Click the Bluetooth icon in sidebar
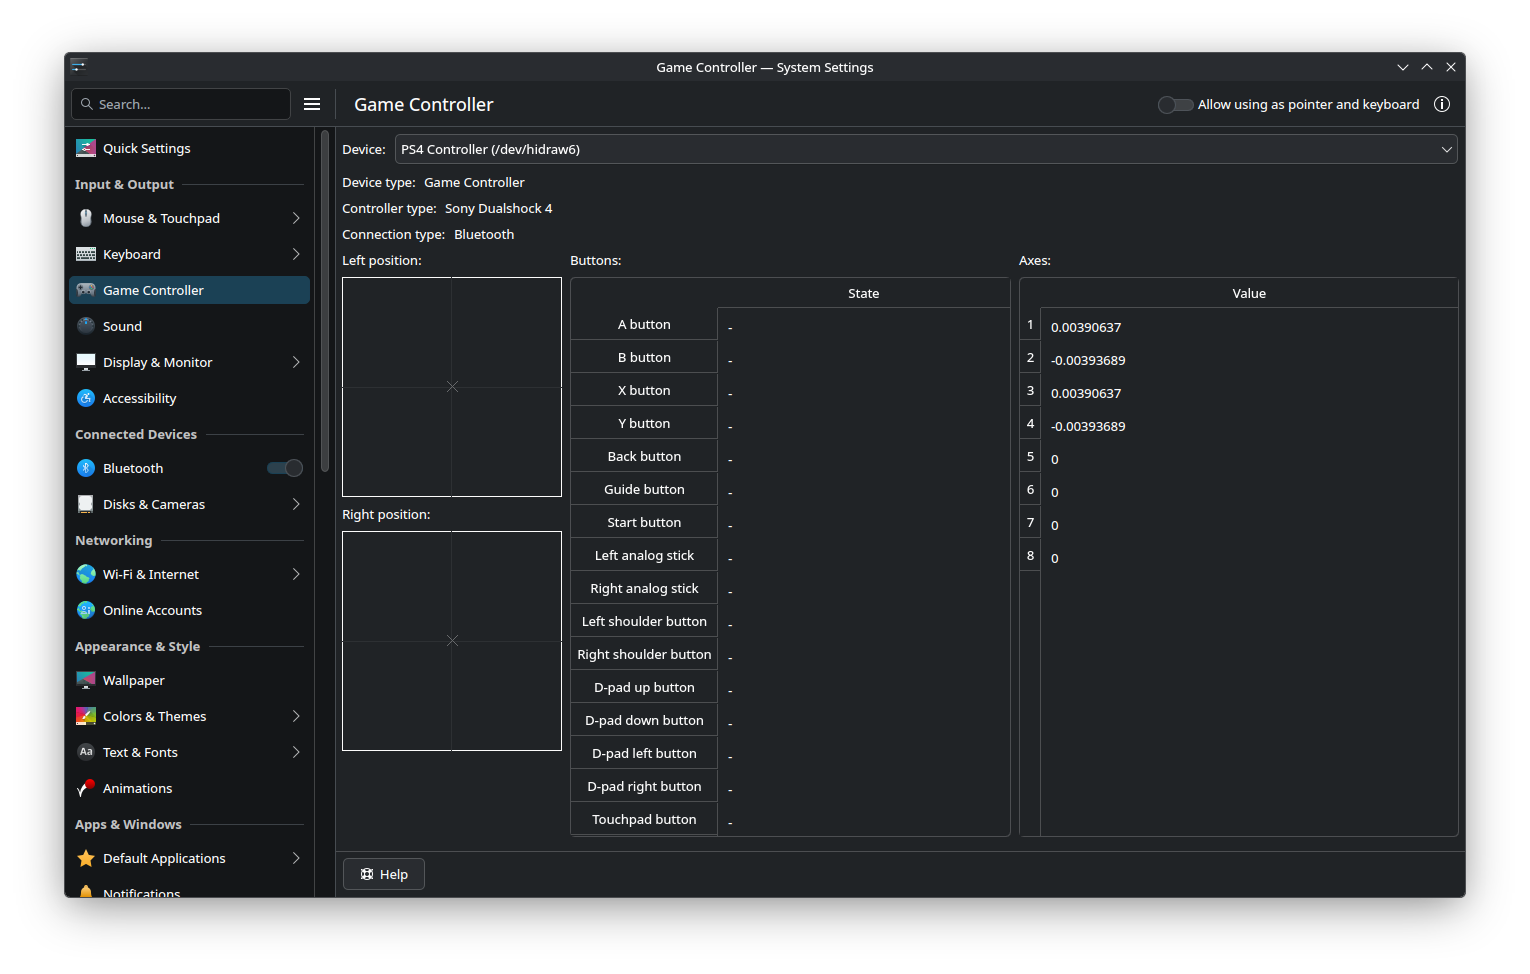 86,468
